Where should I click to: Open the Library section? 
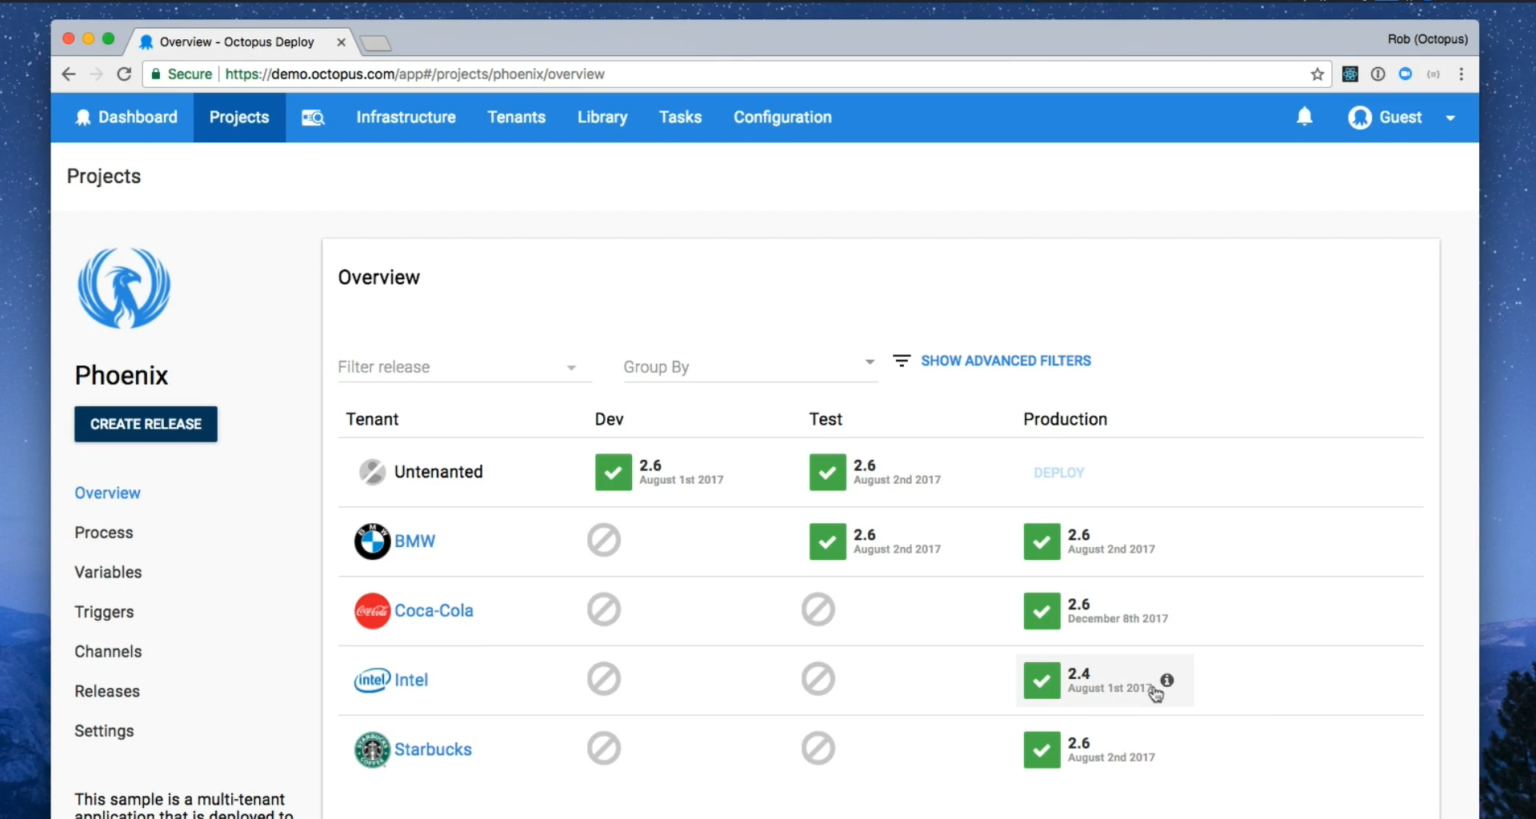click(602, 117)
